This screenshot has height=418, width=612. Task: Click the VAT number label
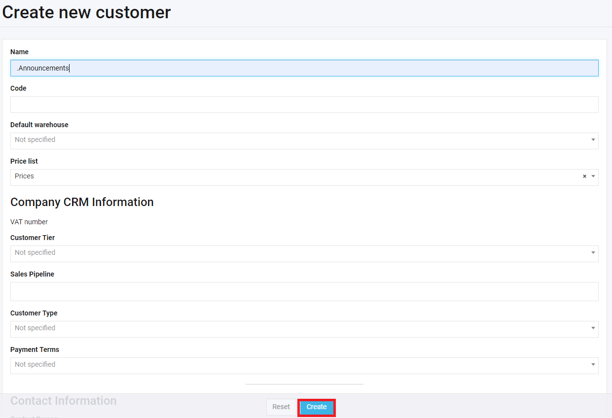coord(29,222)
